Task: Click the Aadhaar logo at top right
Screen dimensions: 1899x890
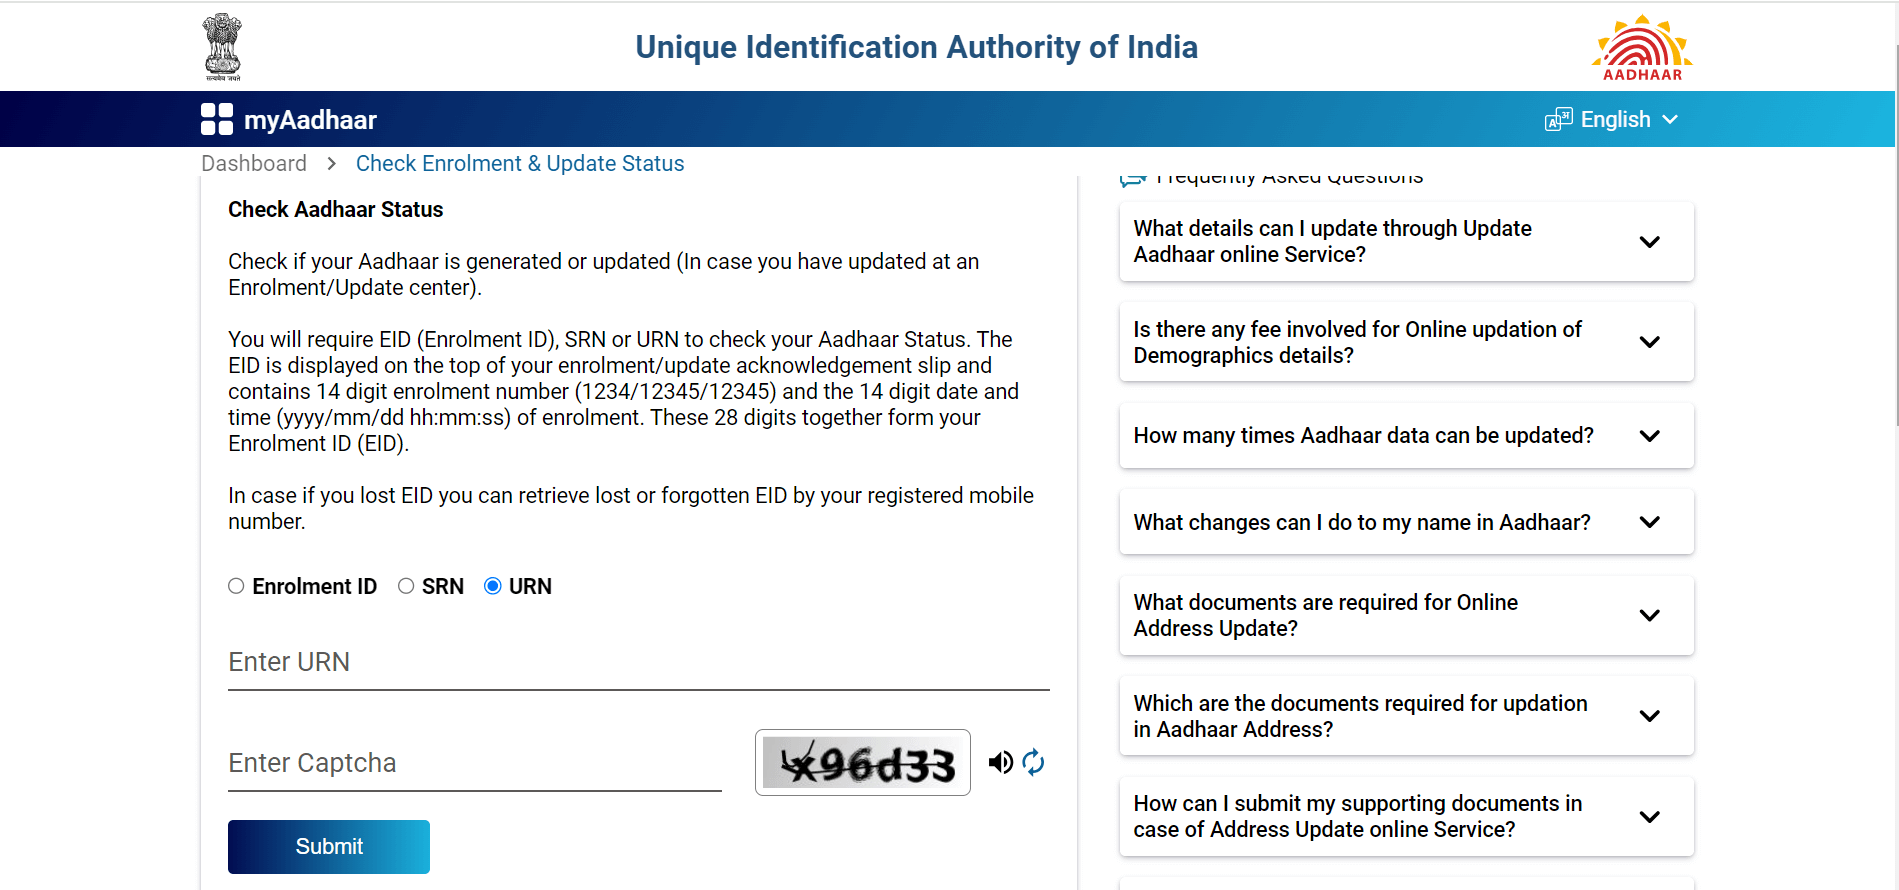Action: [1641, 46]
